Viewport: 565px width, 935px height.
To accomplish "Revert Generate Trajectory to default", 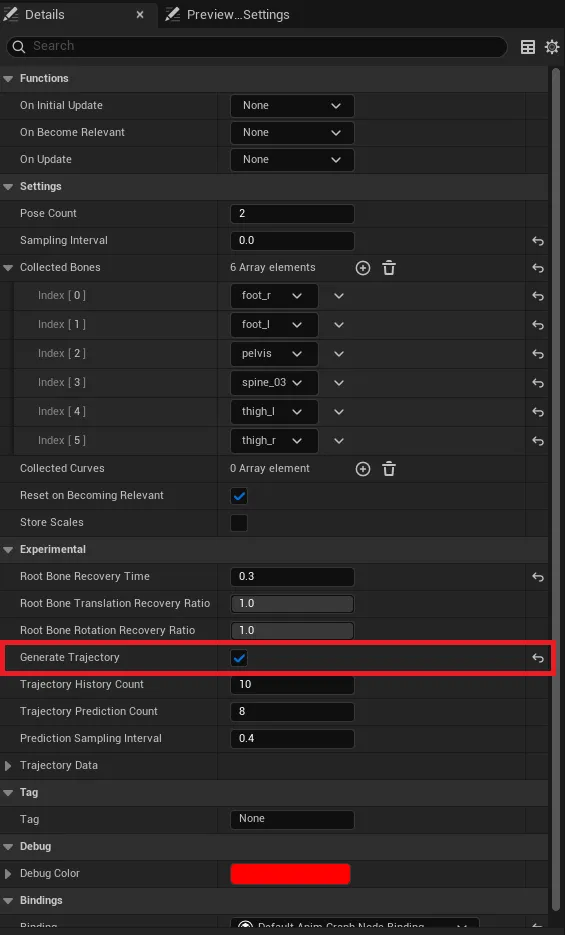I will pos(538,658).
